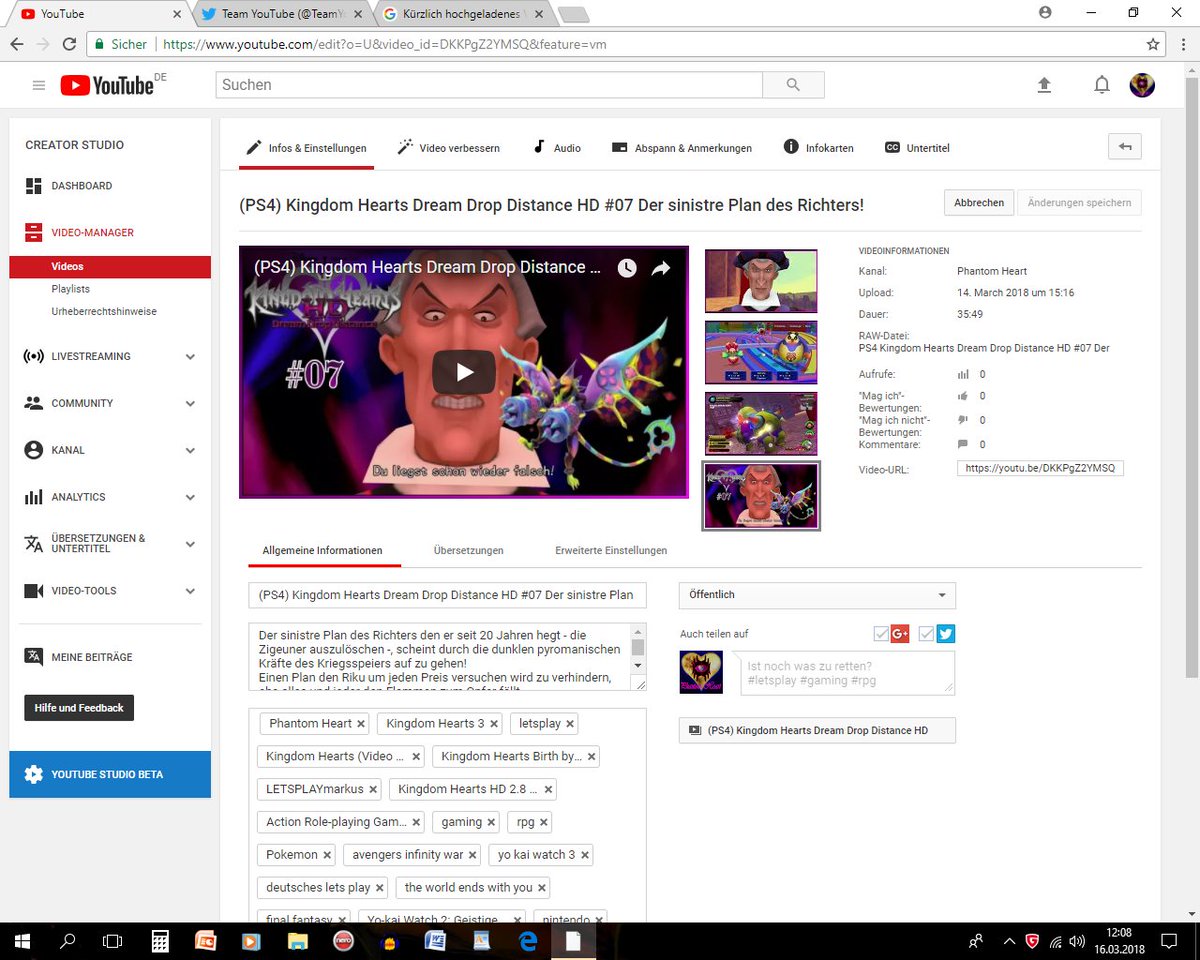Click the search magnifier button
Image resolution: width=1200 pixels, height=960 pixels.
tap(793, 85)
